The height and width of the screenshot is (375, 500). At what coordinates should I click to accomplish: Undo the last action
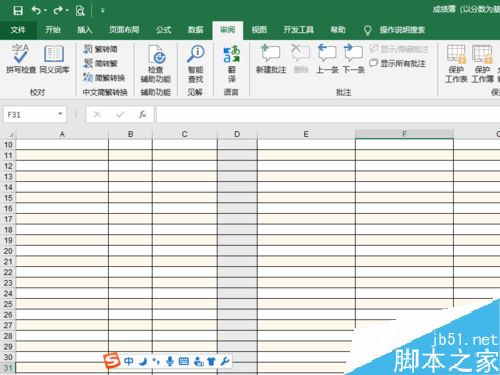(x=36, y=10)
